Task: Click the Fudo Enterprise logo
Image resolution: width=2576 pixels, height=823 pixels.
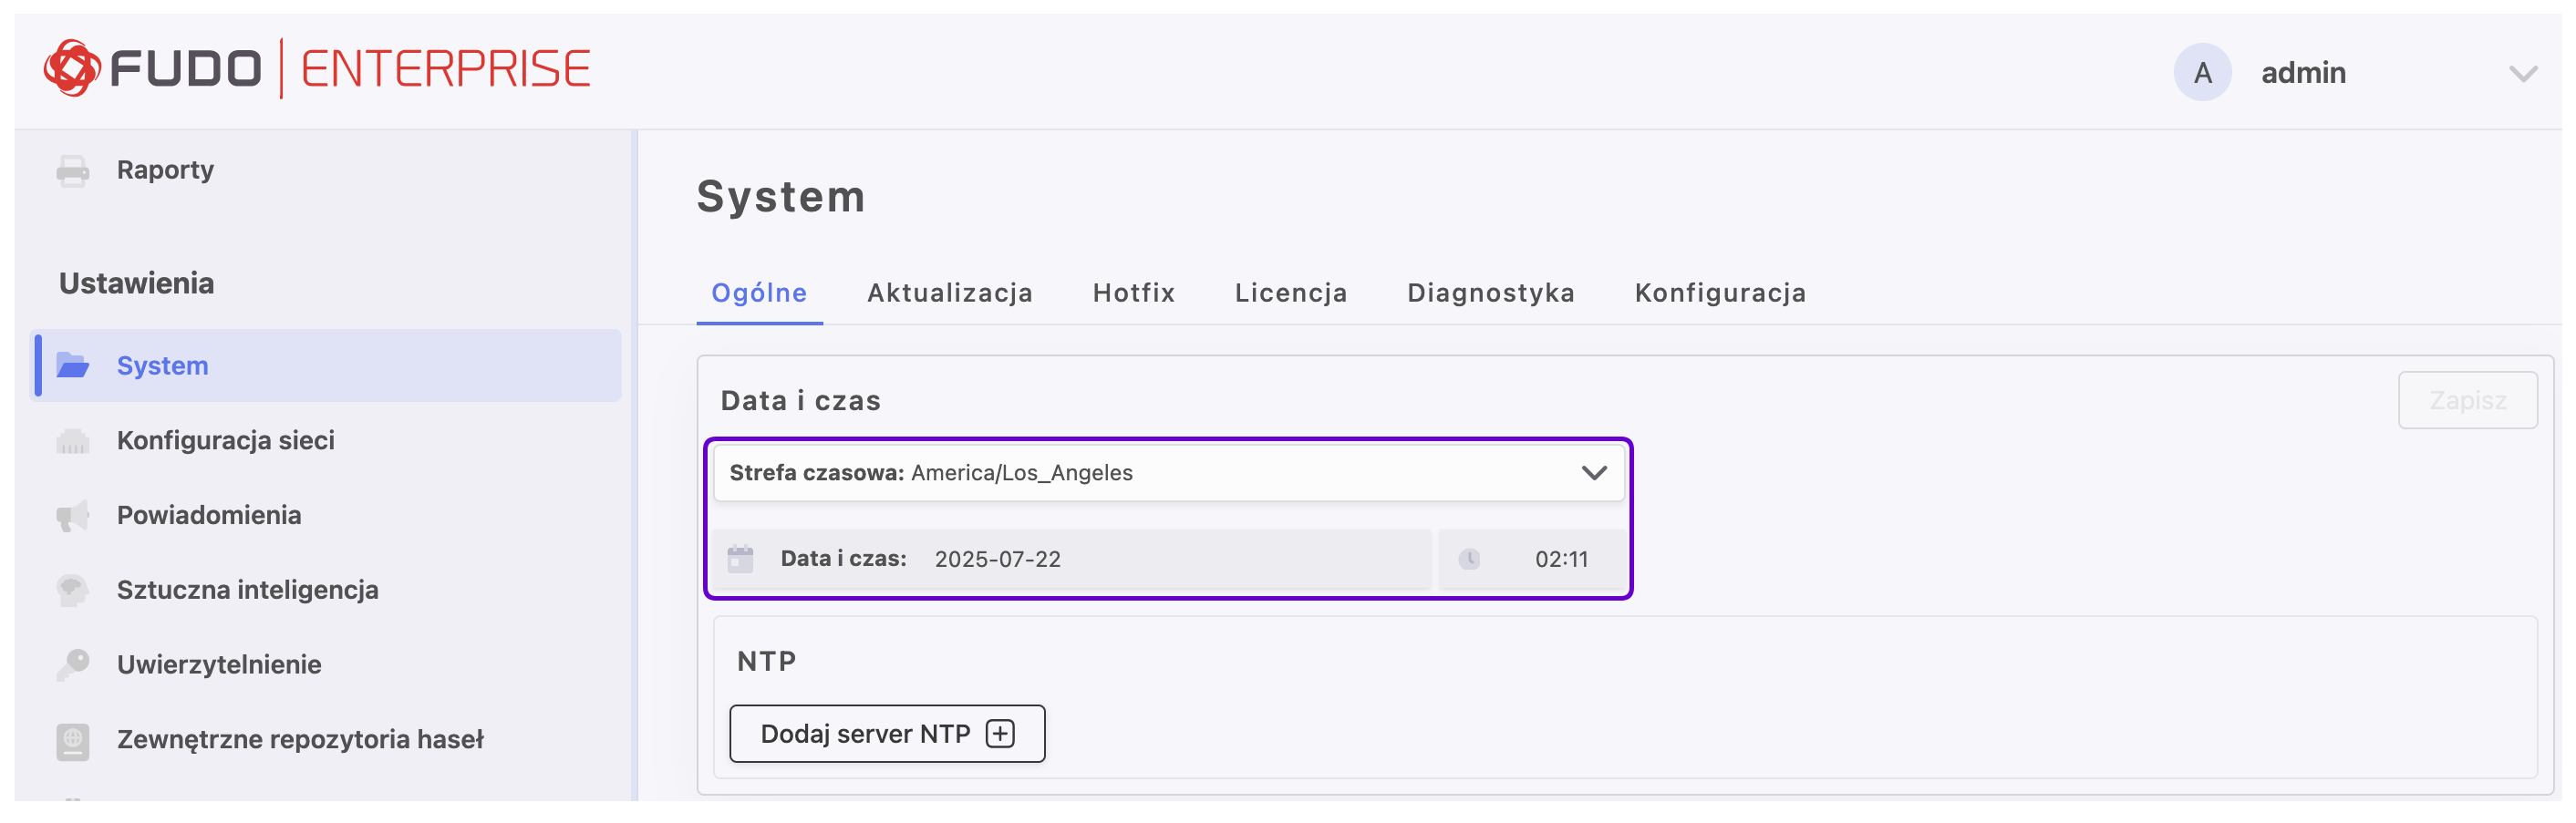Action: (317, 69)
